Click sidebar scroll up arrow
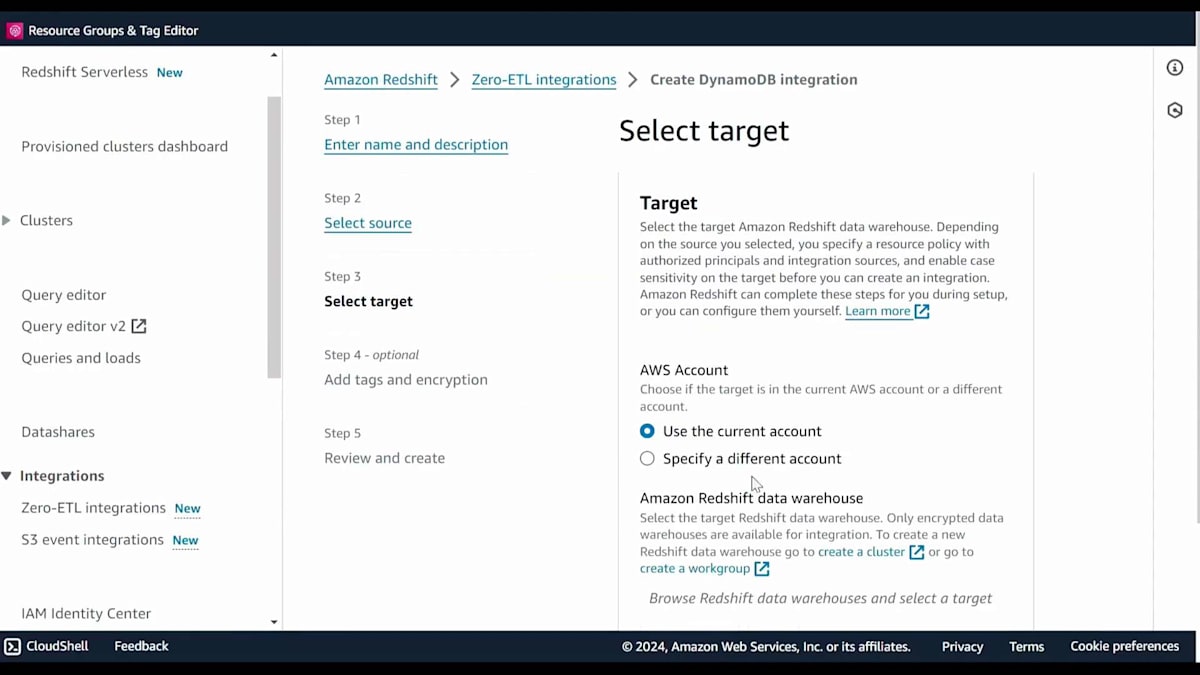The width and height of the screenshot is (1200, 675). coord(274,55)
